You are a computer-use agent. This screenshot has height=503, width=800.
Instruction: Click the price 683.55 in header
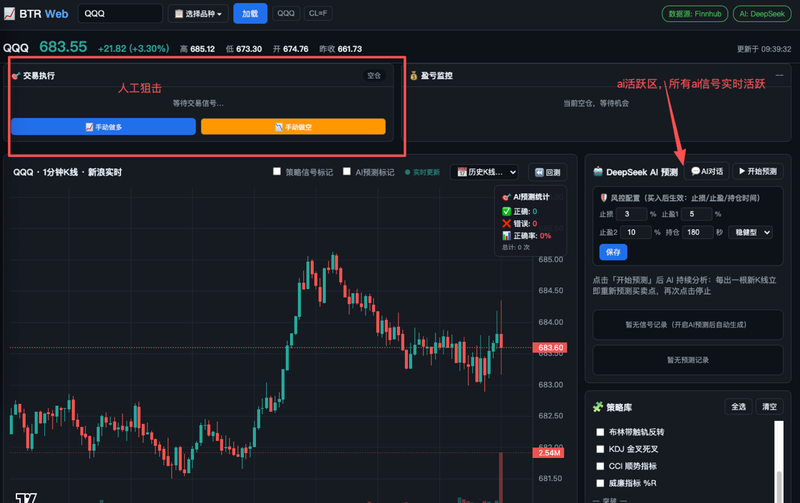tap(63, 47)
